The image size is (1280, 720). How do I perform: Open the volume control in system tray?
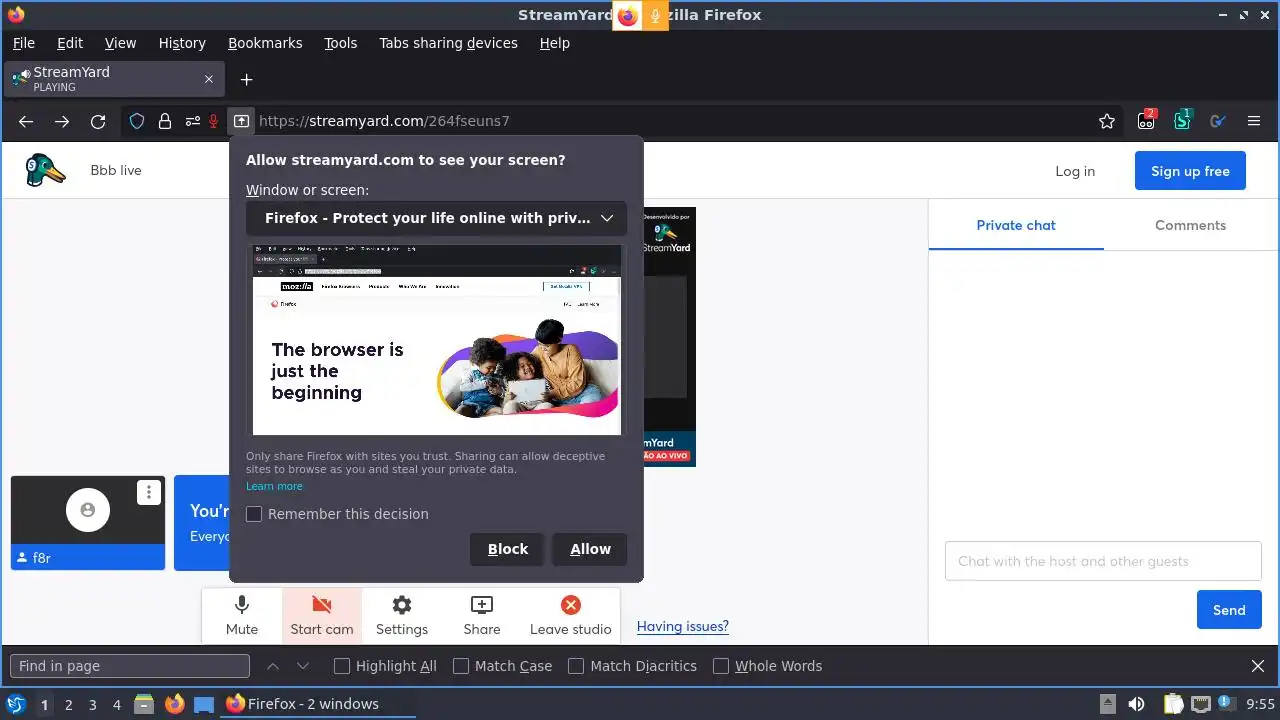point(1136,704)
